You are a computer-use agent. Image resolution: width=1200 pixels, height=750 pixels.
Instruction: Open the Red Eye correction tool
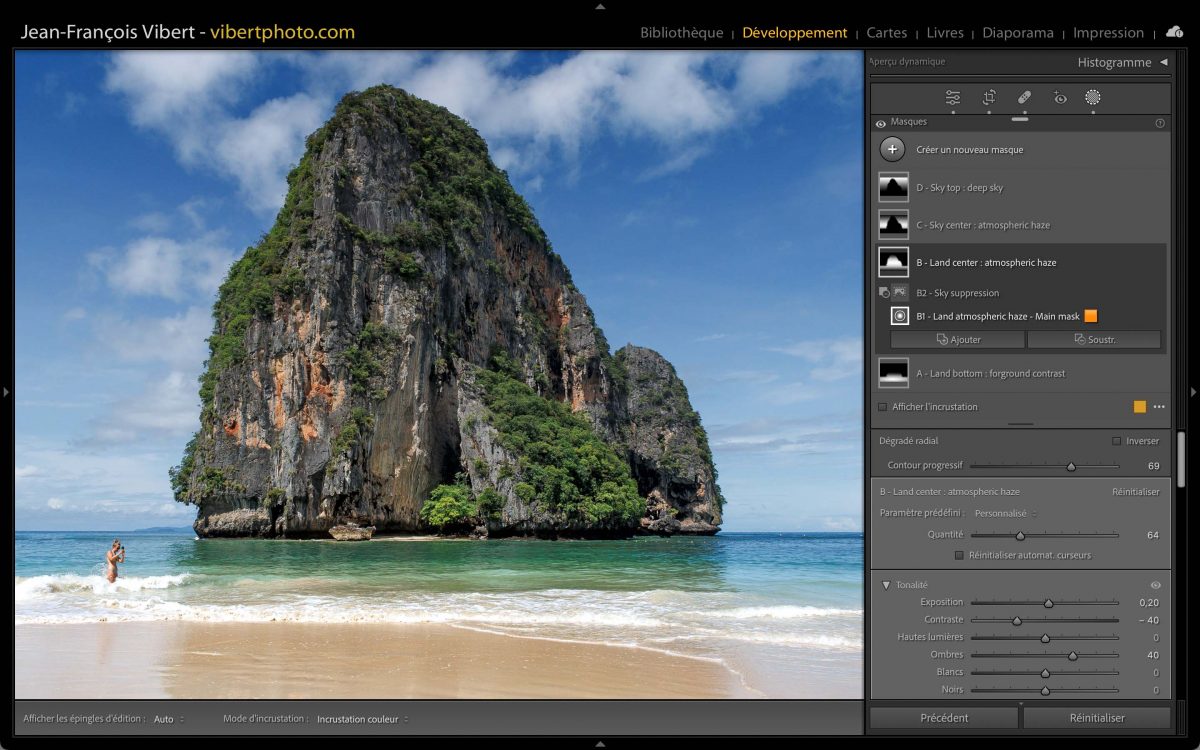(x=1060, y=98)
